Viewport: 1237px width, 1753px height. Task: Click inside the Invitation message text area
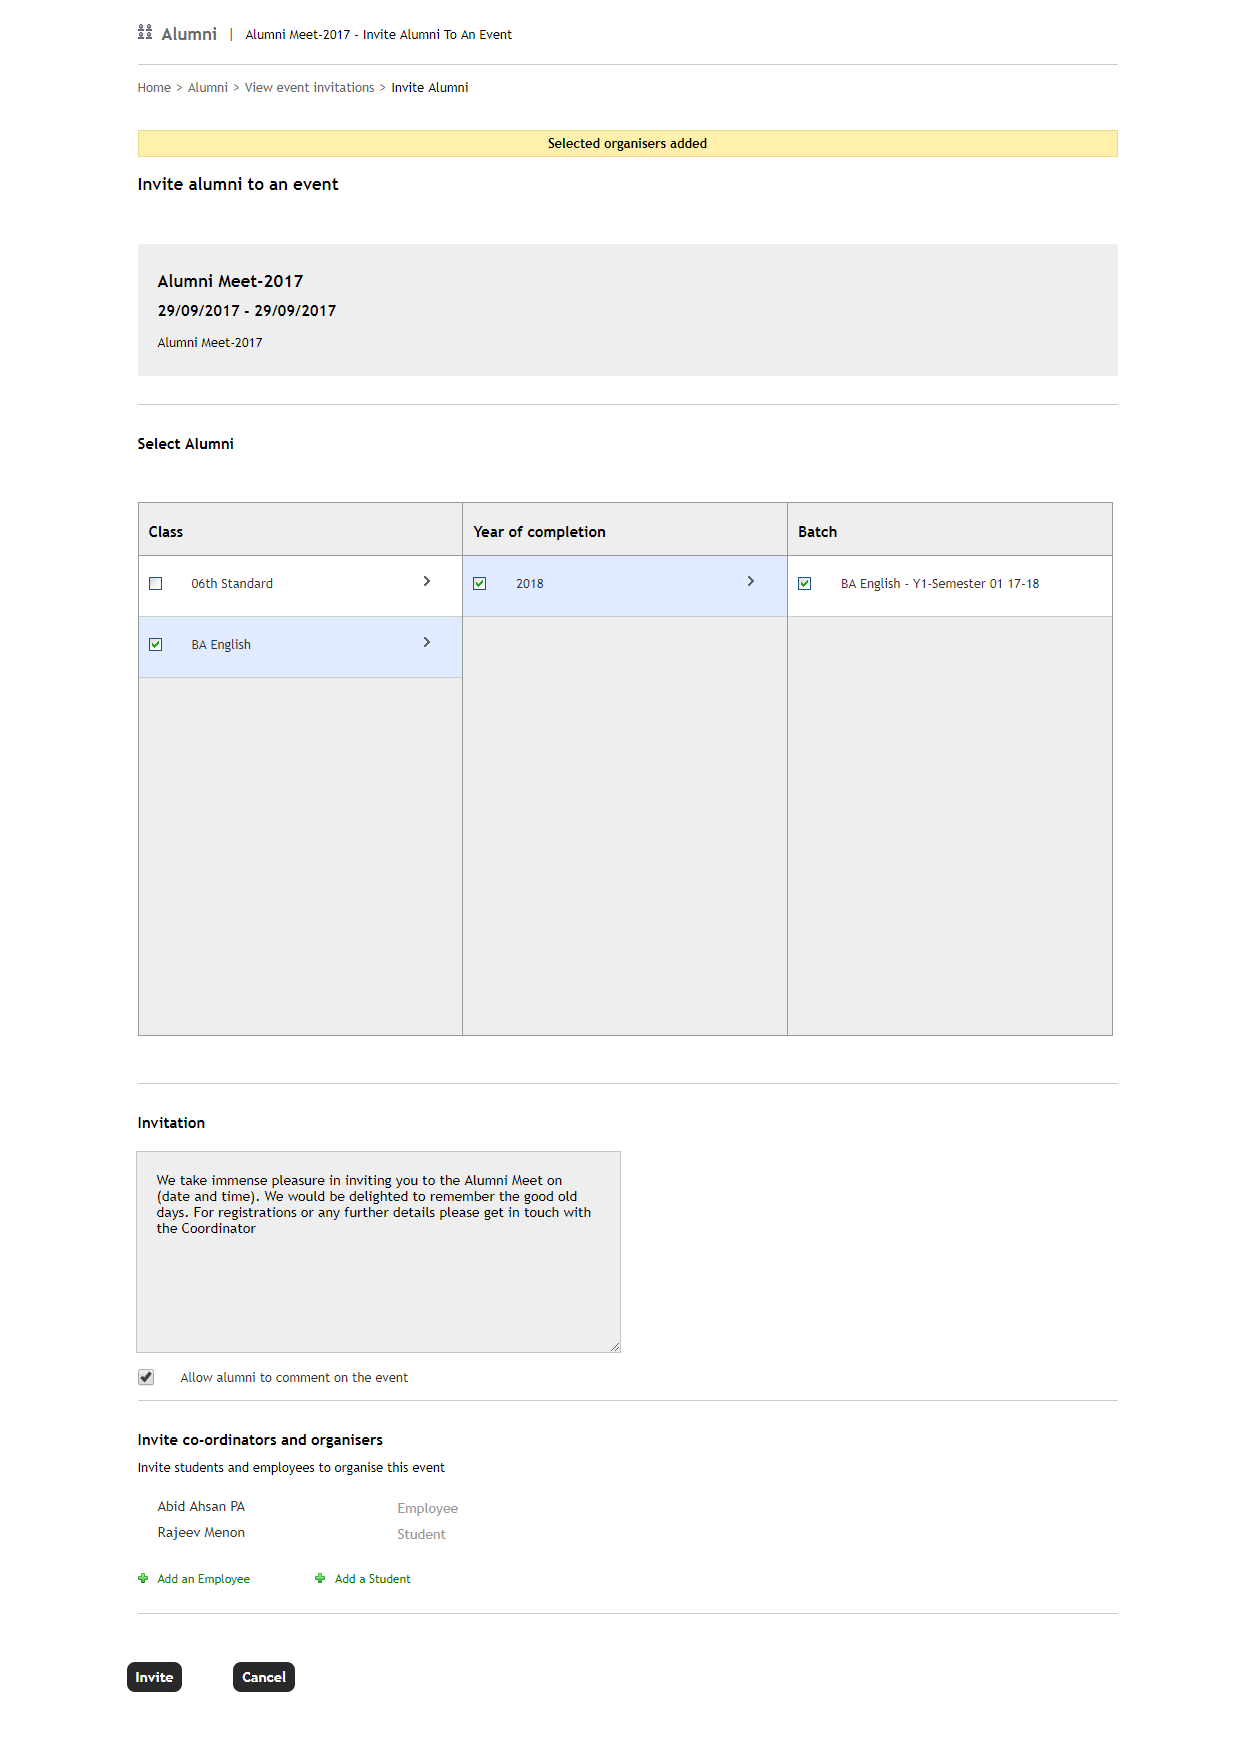[378, 1280]
